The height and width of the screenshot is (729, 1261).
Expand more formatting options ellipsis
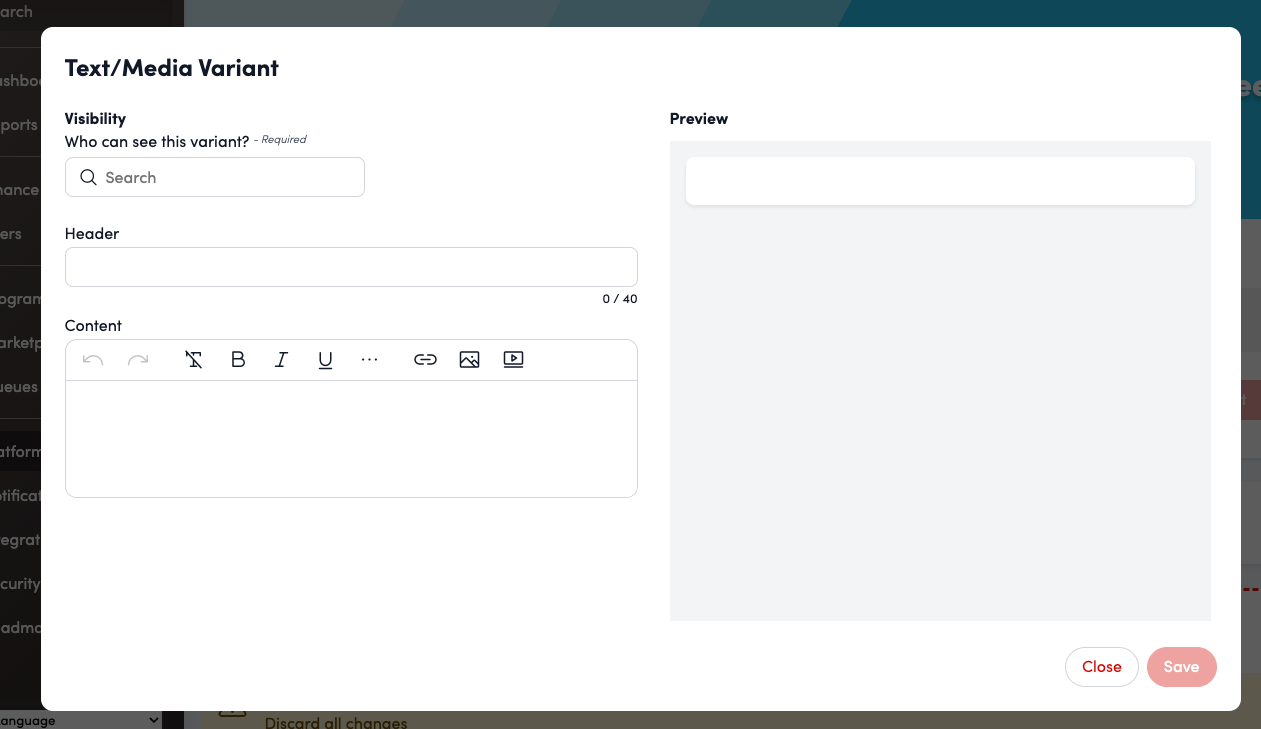370,360
